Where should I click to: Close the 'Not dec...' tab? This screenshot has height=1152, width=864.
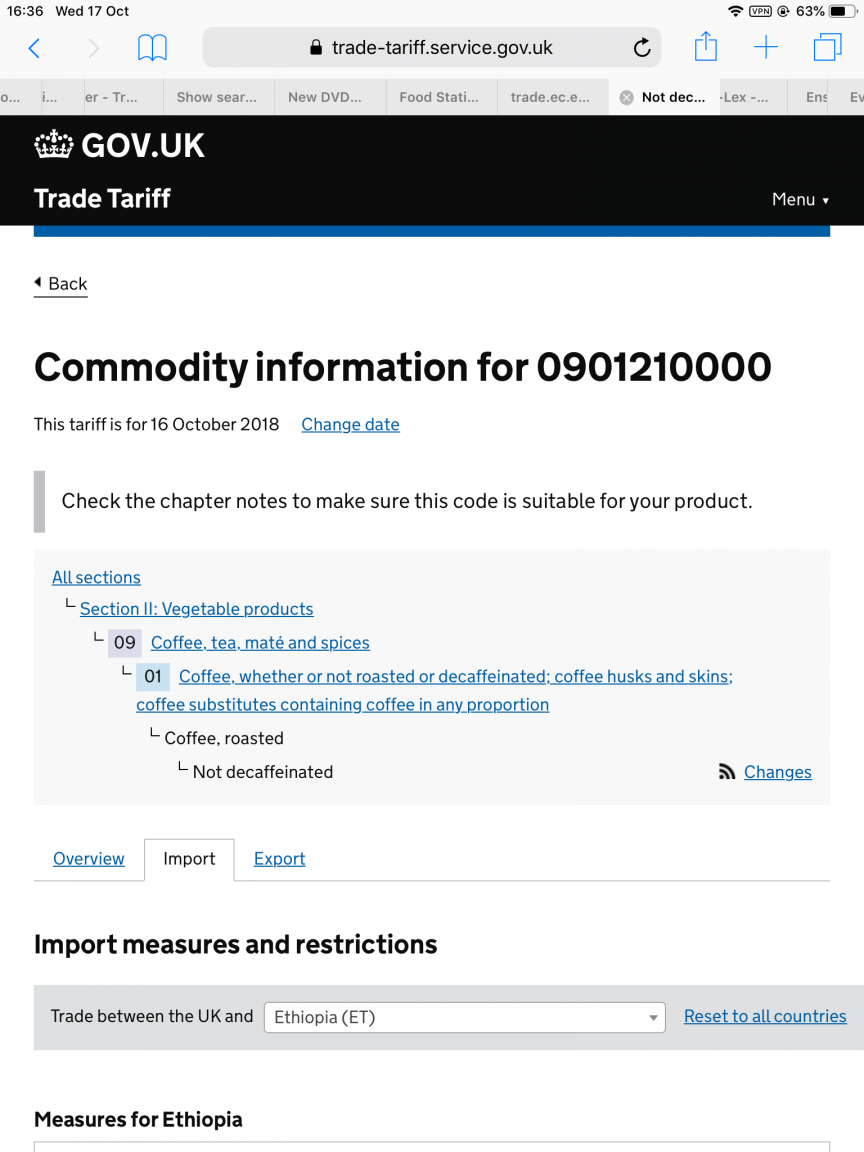[x=626, y=98]
